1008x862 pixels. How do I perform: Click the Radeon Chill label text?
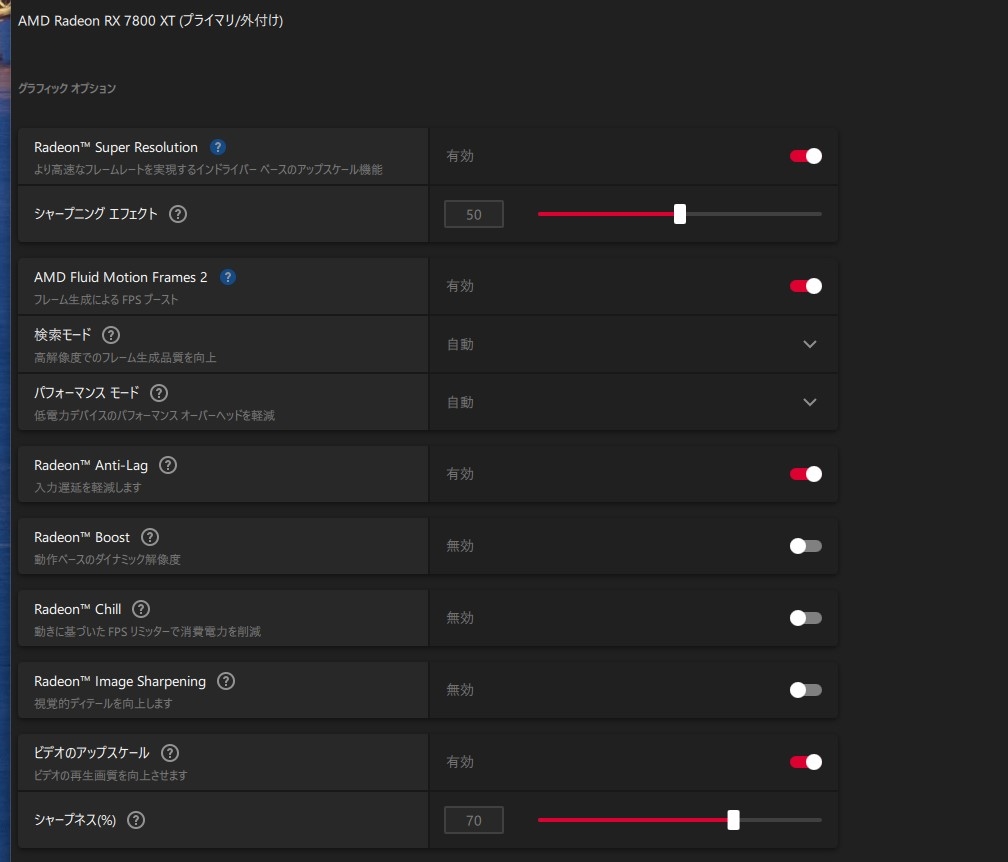pyautogui.click(x=77, y=609)
